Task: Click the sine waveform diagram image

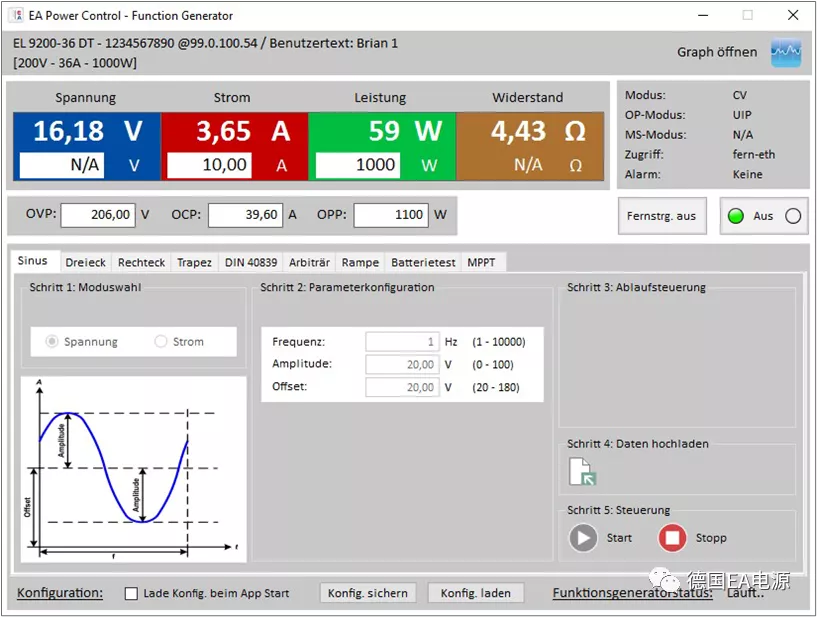Action: pos(133,469)
